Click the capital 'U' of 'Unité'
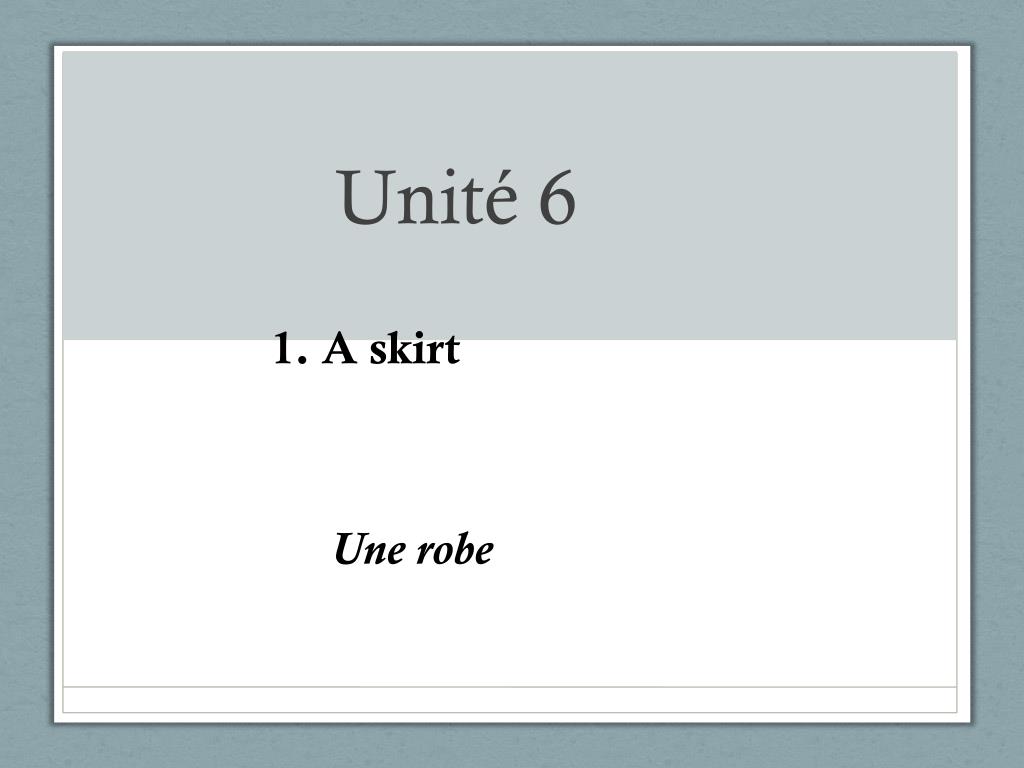The width and height of the screenshot is (1024, 768). (362, 199)
